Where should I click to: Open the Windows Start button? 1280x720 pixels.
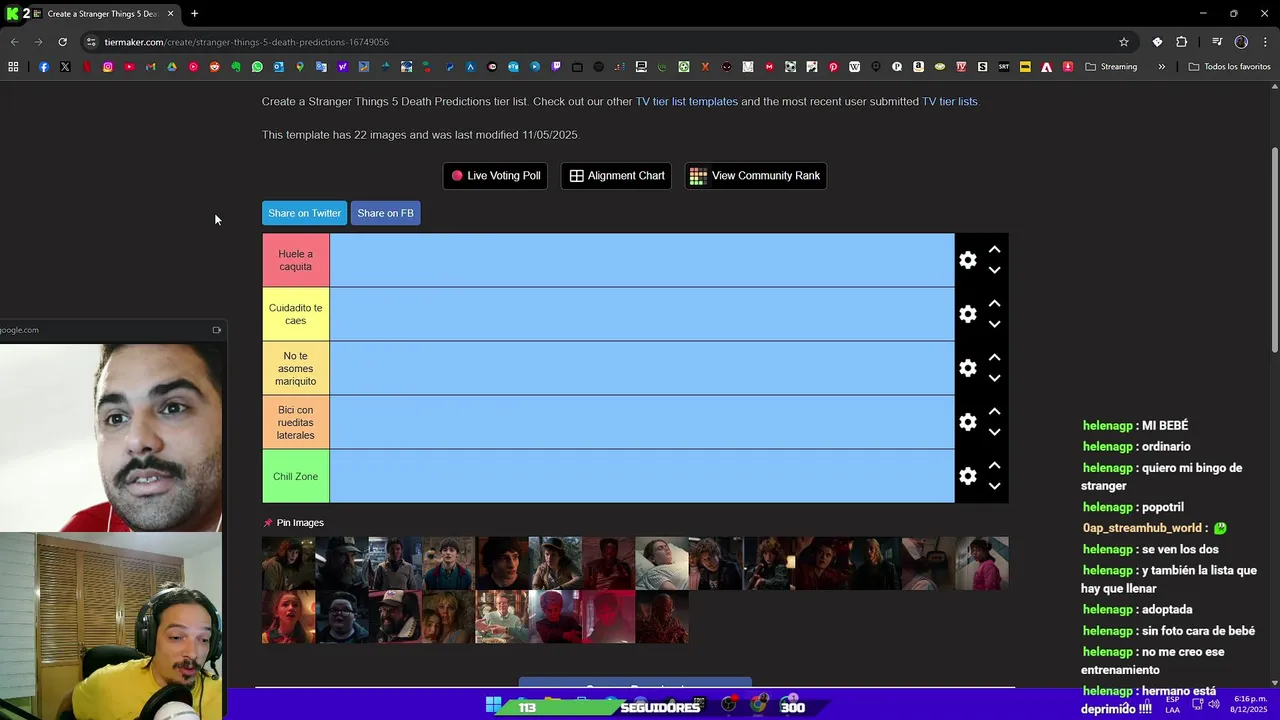[493, 705]
